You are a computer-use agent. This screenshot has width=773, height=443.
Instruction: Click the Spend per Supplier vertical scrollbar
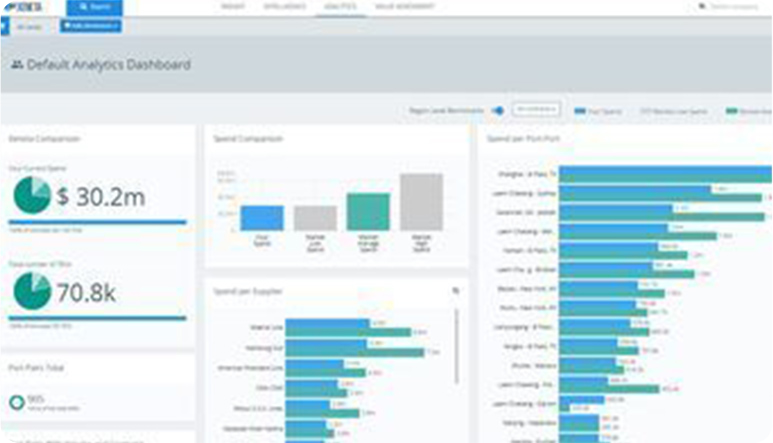pos(457,346)
